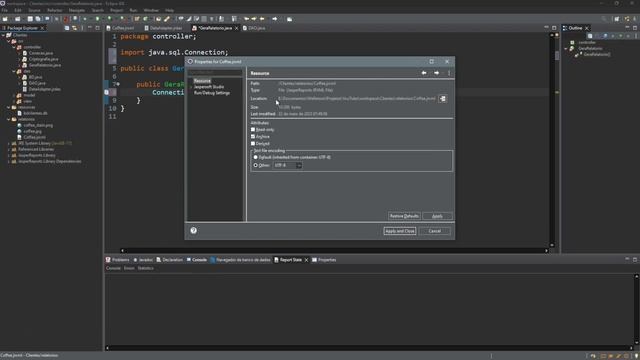Click Collapse All in Package Explorer toolbar

[x=67, y=28]
